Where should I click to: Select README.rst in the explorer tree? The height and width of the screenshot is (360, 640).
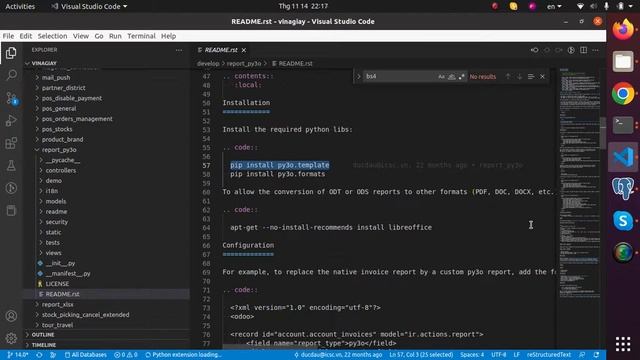62,294
